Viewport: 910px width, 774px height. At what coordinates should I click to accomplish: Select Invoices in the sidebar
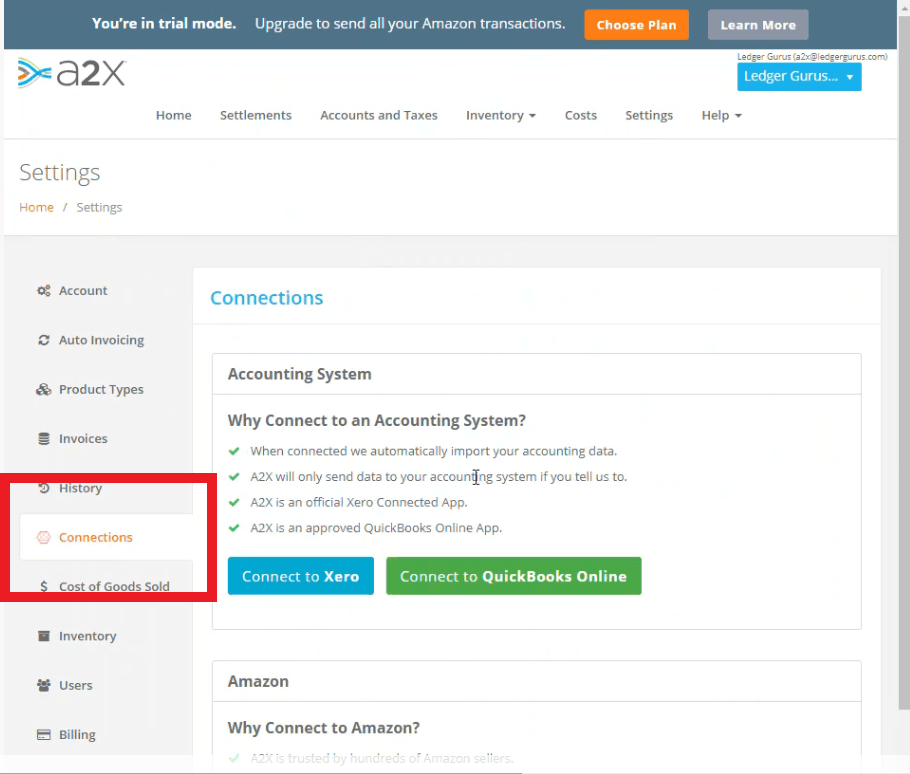83,439
